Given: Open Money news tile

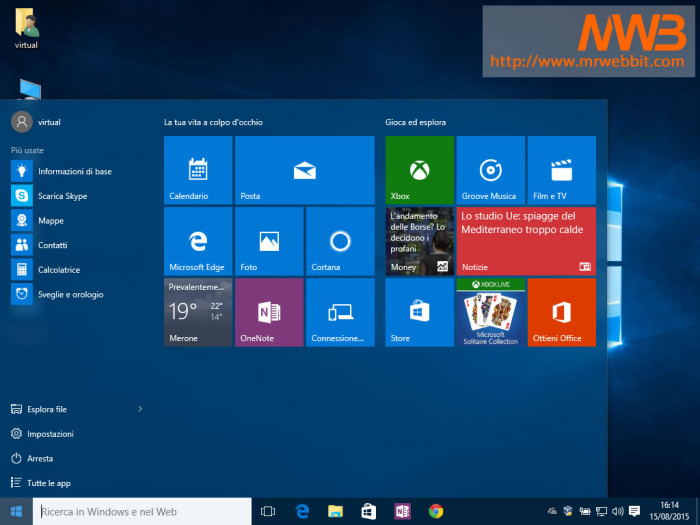Looking at the screenshot, I should point(419,241).
